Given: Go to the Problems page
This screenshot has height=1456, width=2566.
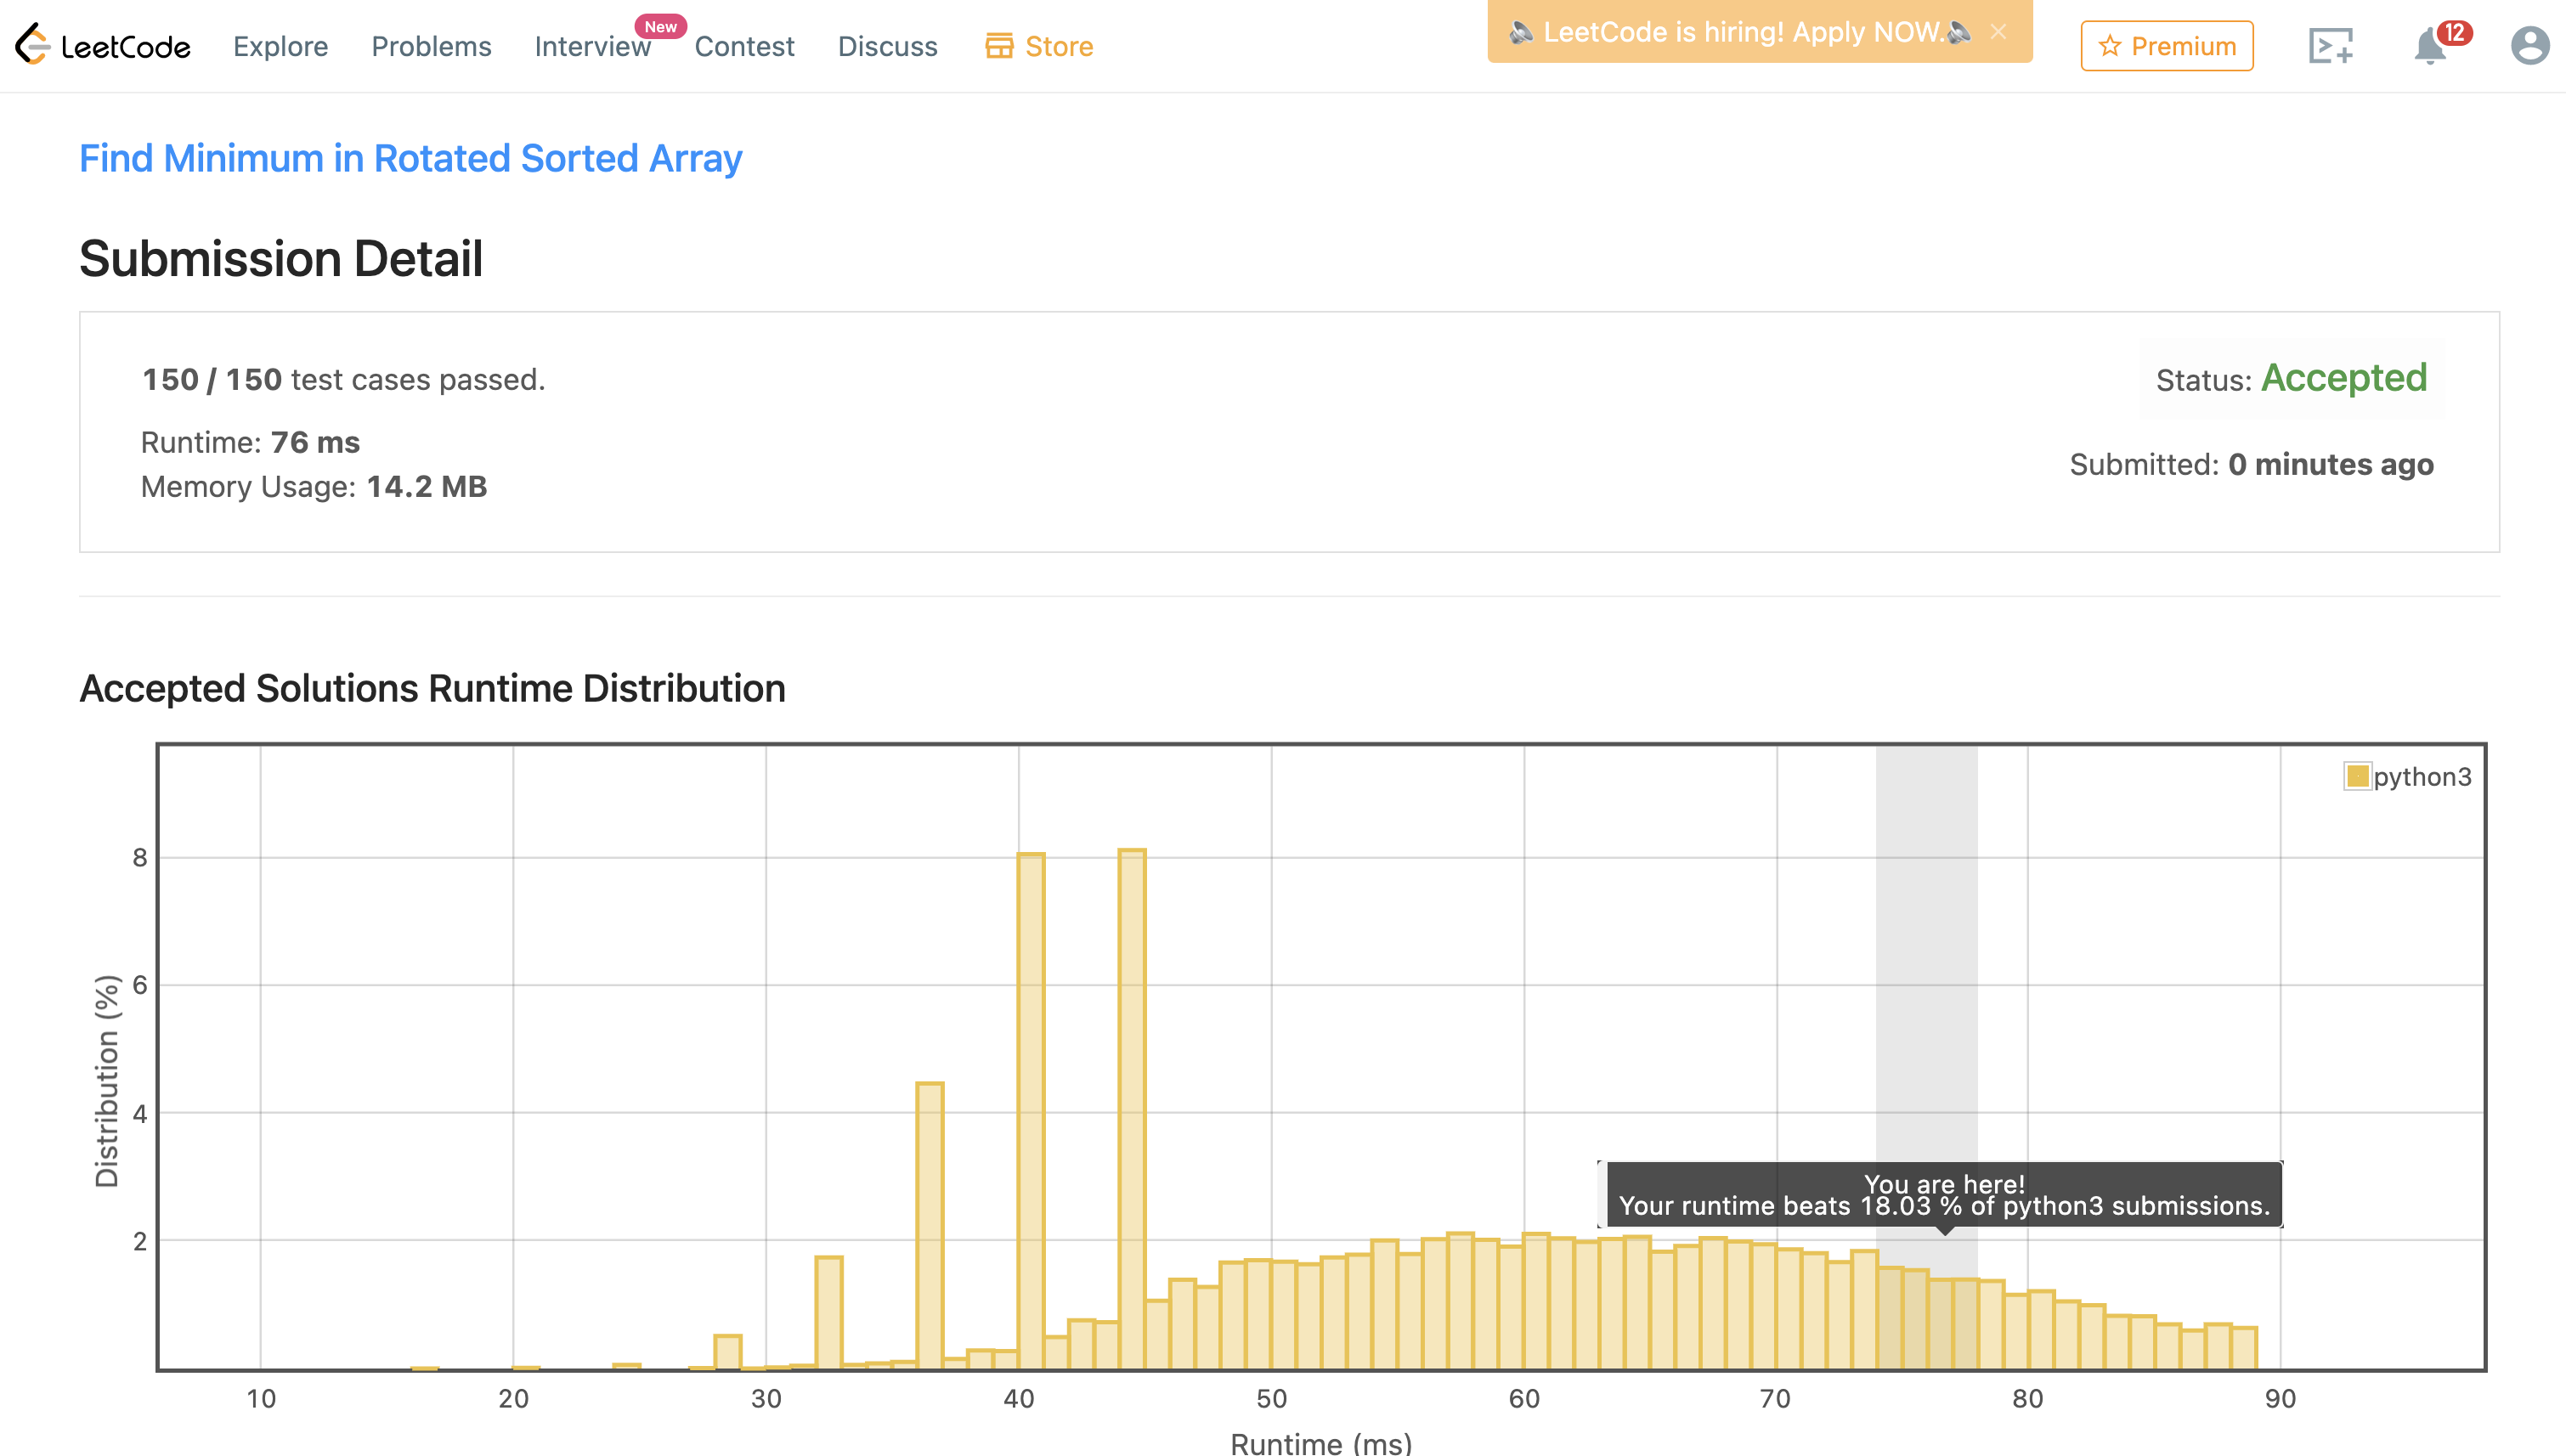Looking at the screenshot, I should pyautogui.click(x=431, y=46).
